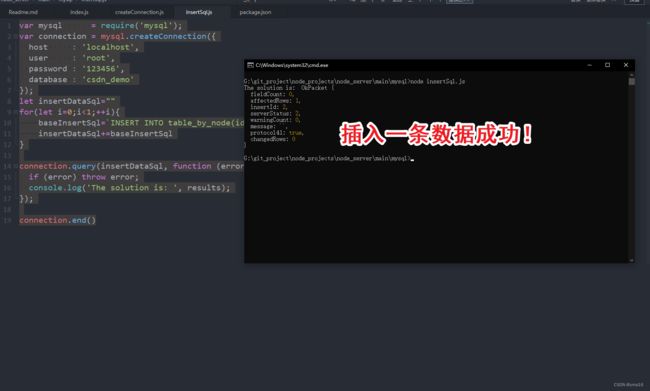650x391 pixels.
Task: Click the cmd scrollbar down arrow
Action: 632,260
